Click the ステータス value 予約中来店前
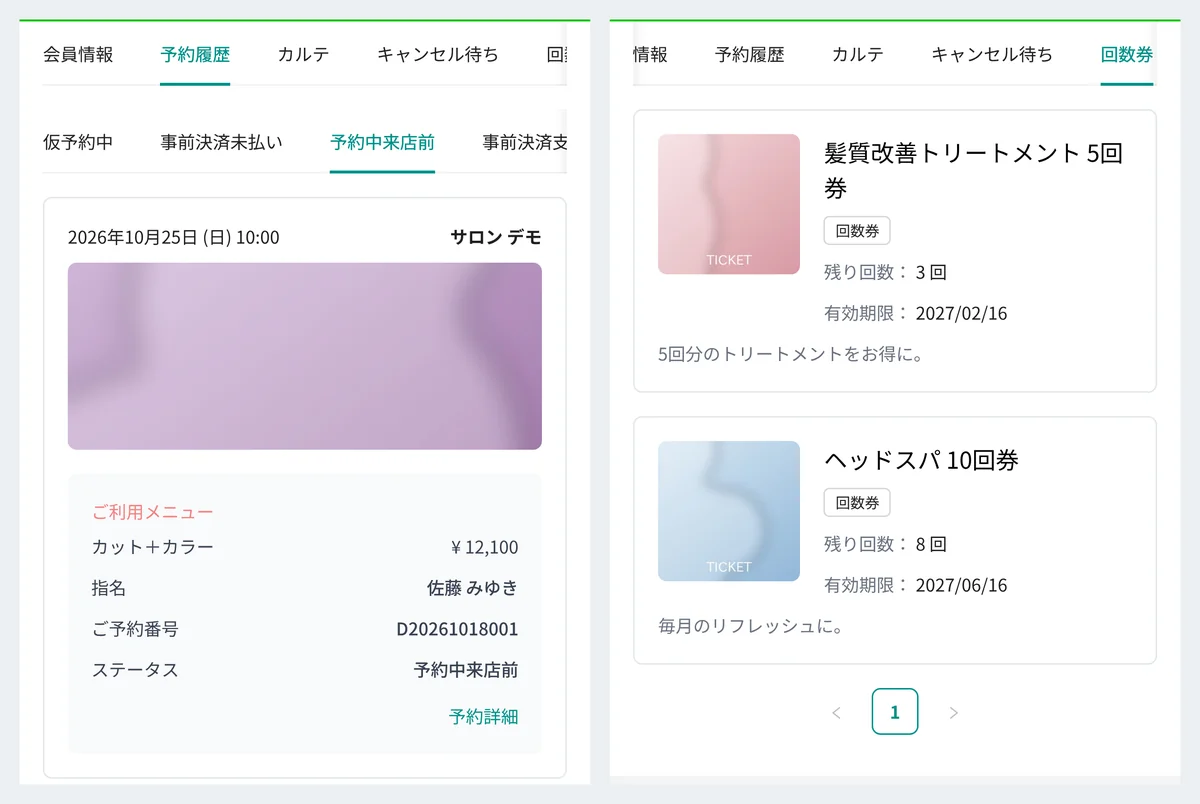The image size is (1200, 804). pos(466,670)
